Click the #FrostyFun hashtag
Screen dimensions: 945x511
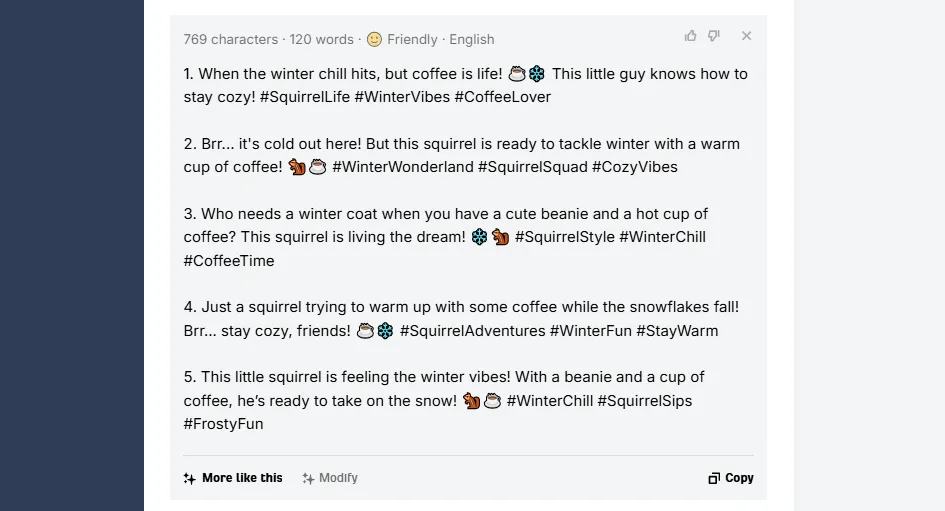point(224,424)
